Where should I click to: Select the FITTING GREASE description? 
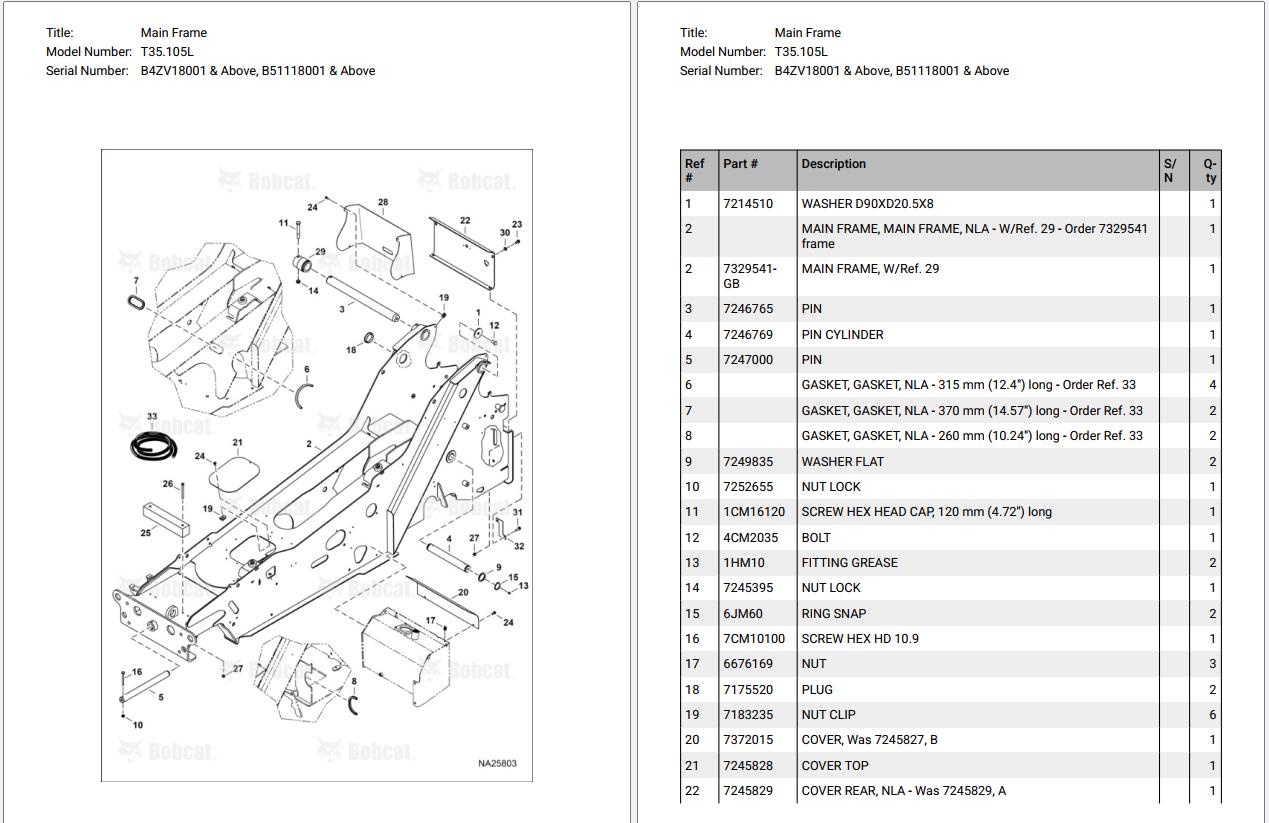pos(849,563)
